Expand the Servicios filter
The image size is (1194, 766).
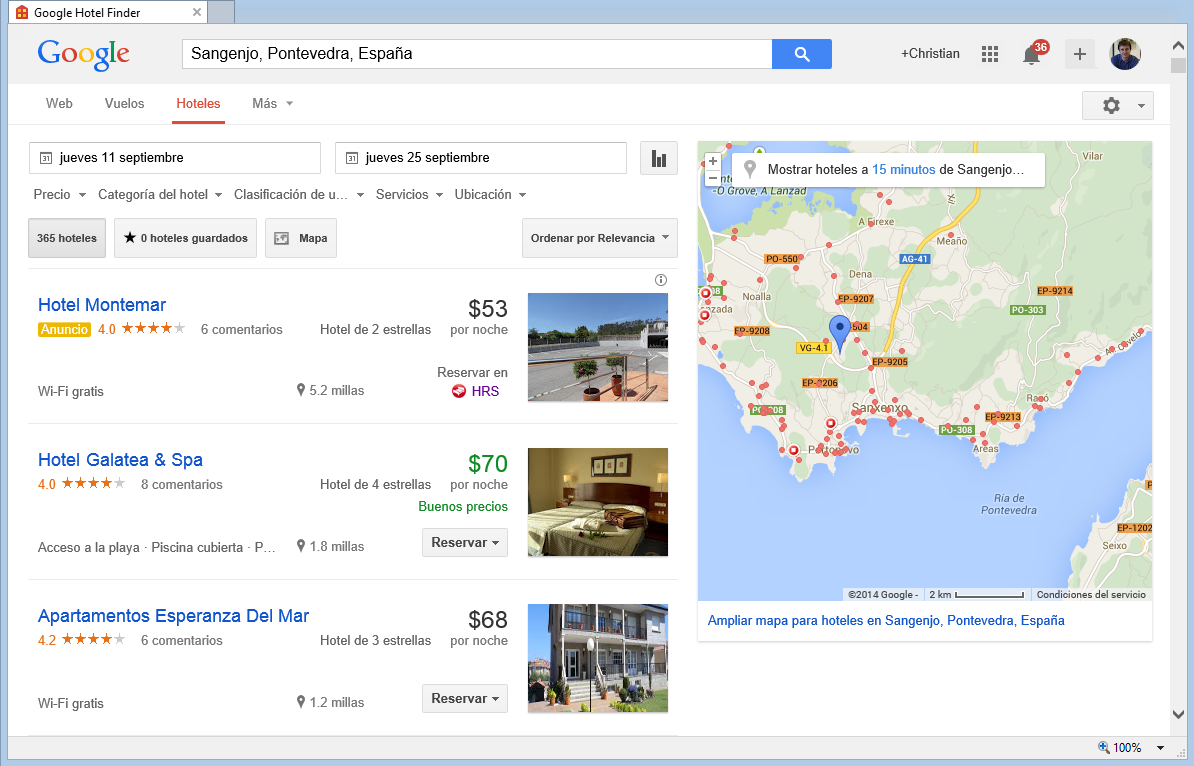(409, 195)
